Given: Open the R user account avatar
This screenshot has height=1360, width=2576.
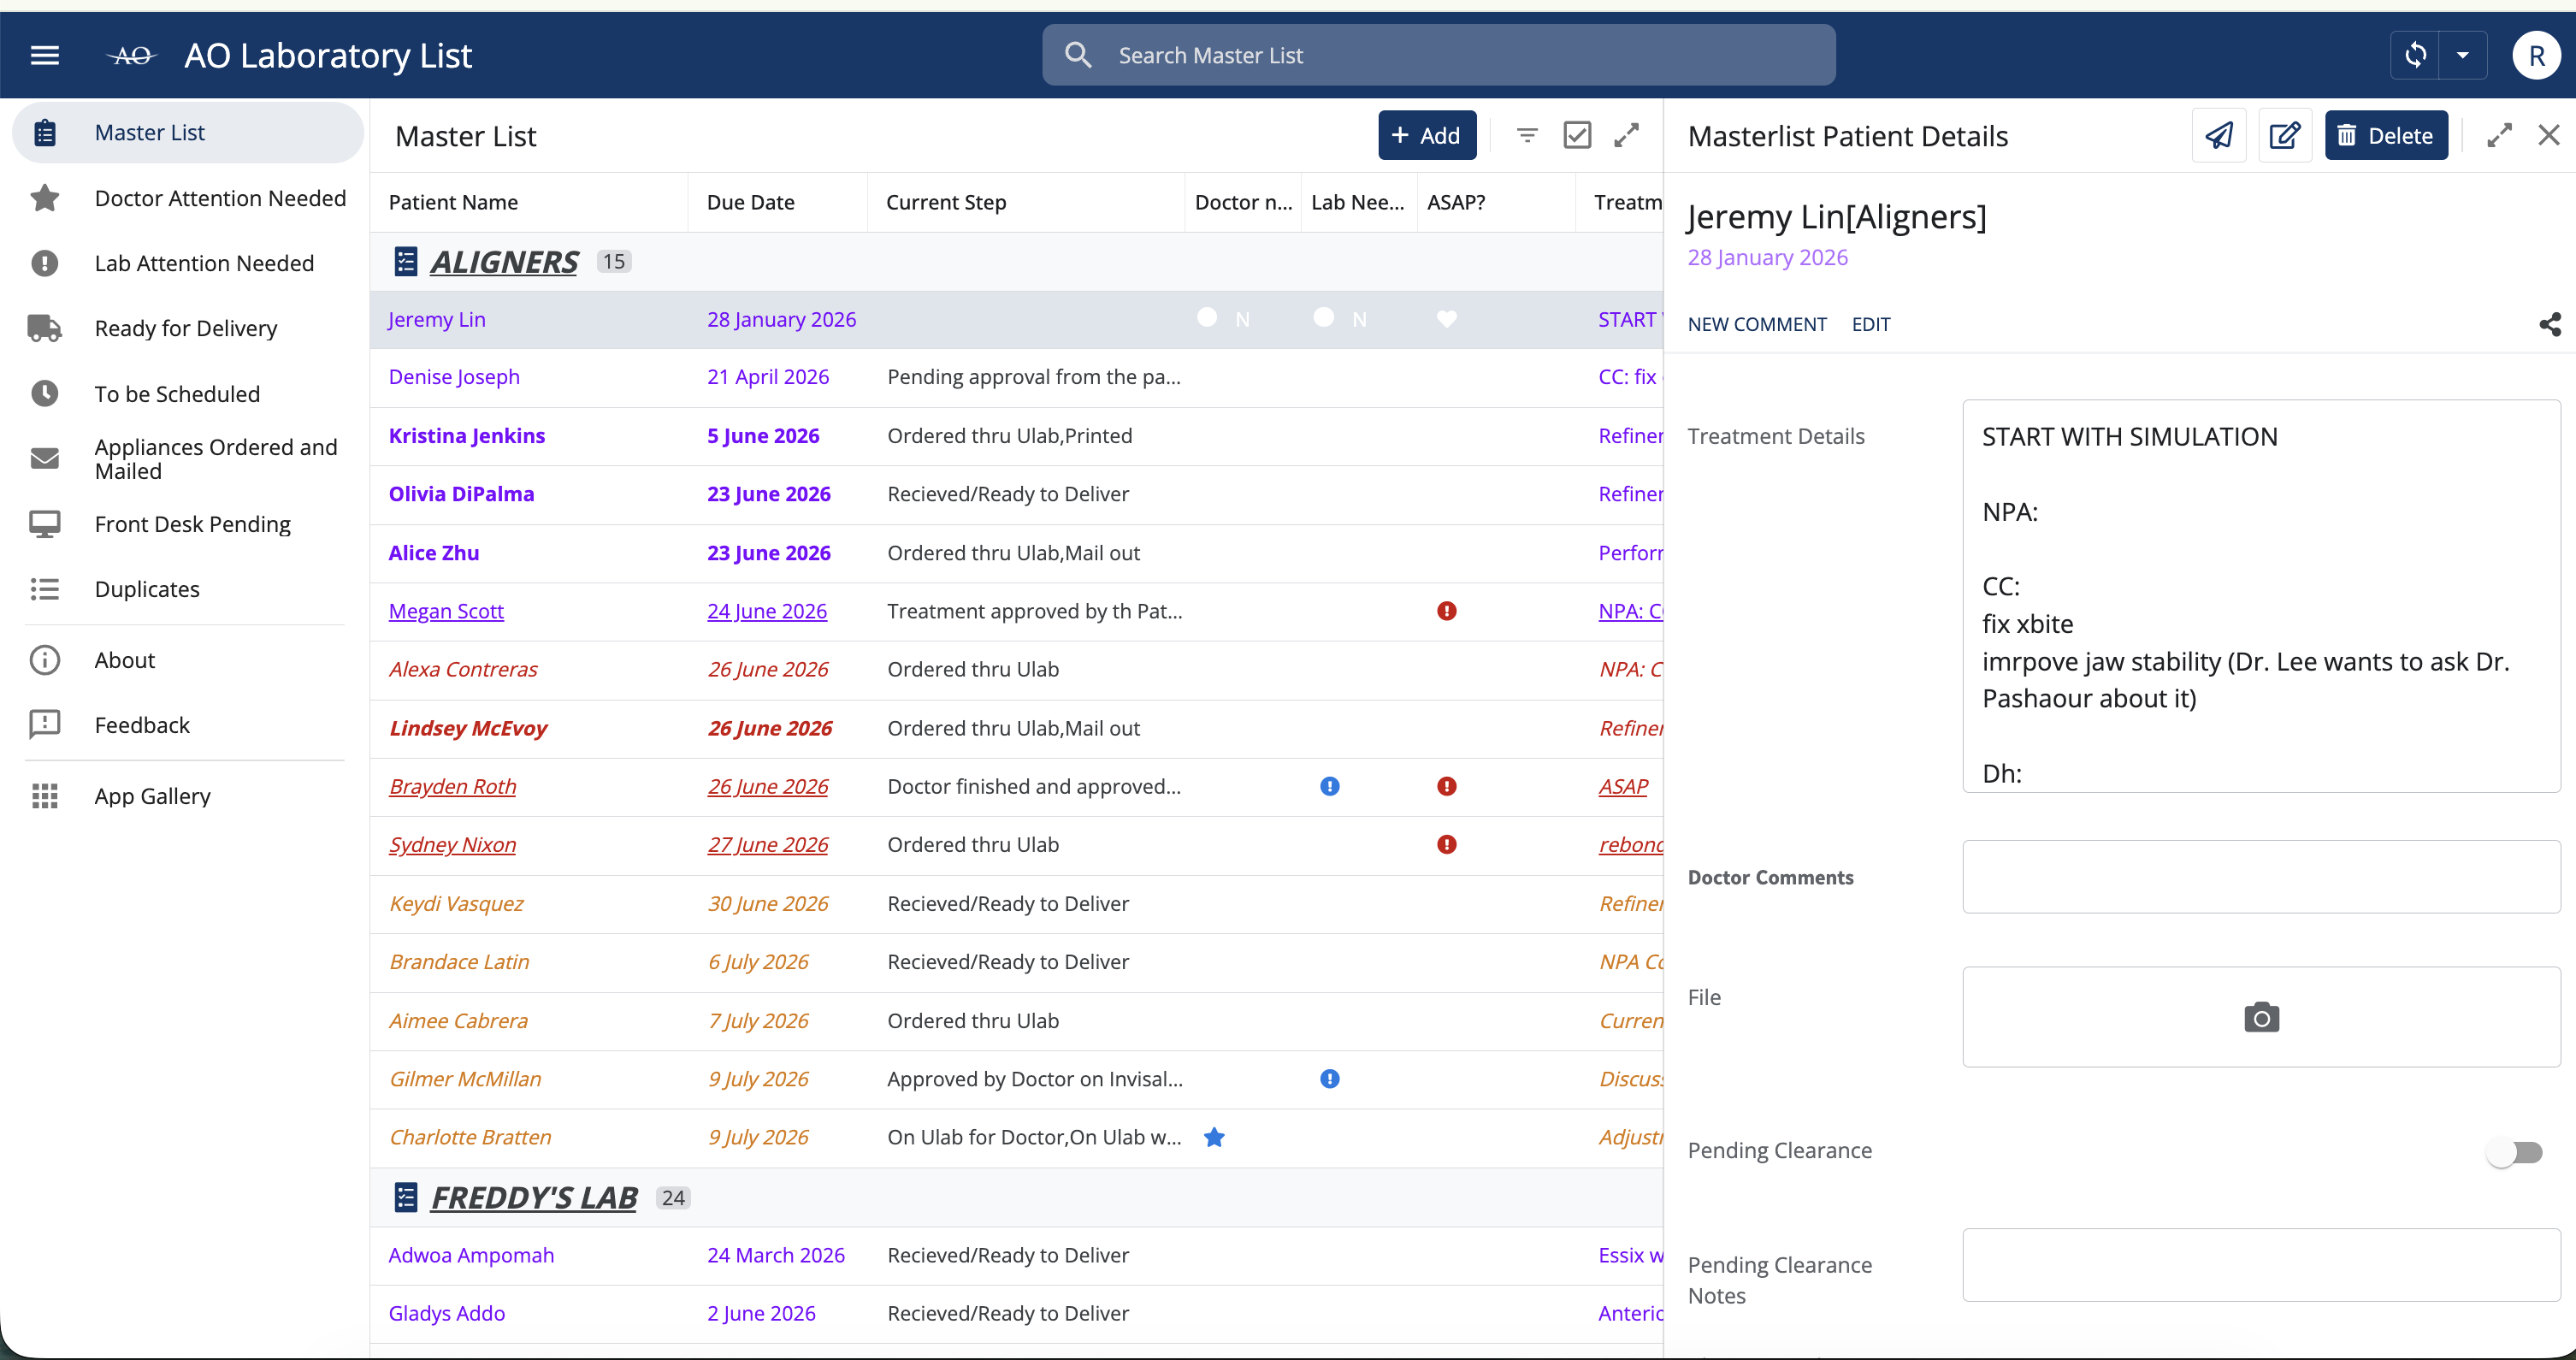Looking at the screenshot, I should [x=2536, y=55].
